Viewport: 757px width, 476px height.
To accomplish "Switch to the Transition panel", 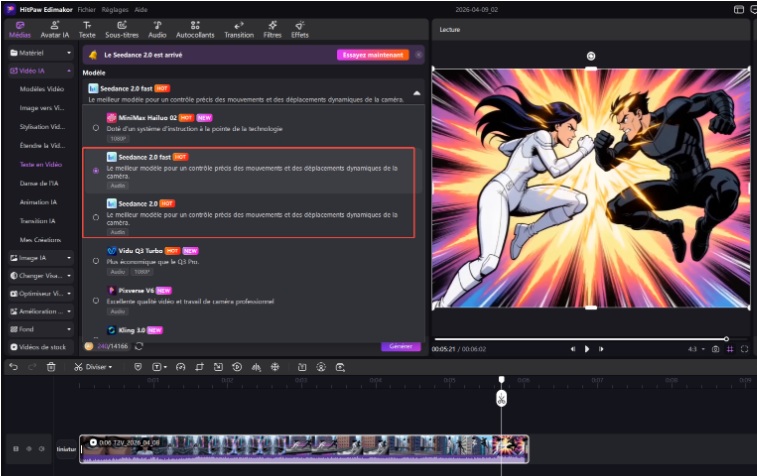I will (x=239, y=29).
